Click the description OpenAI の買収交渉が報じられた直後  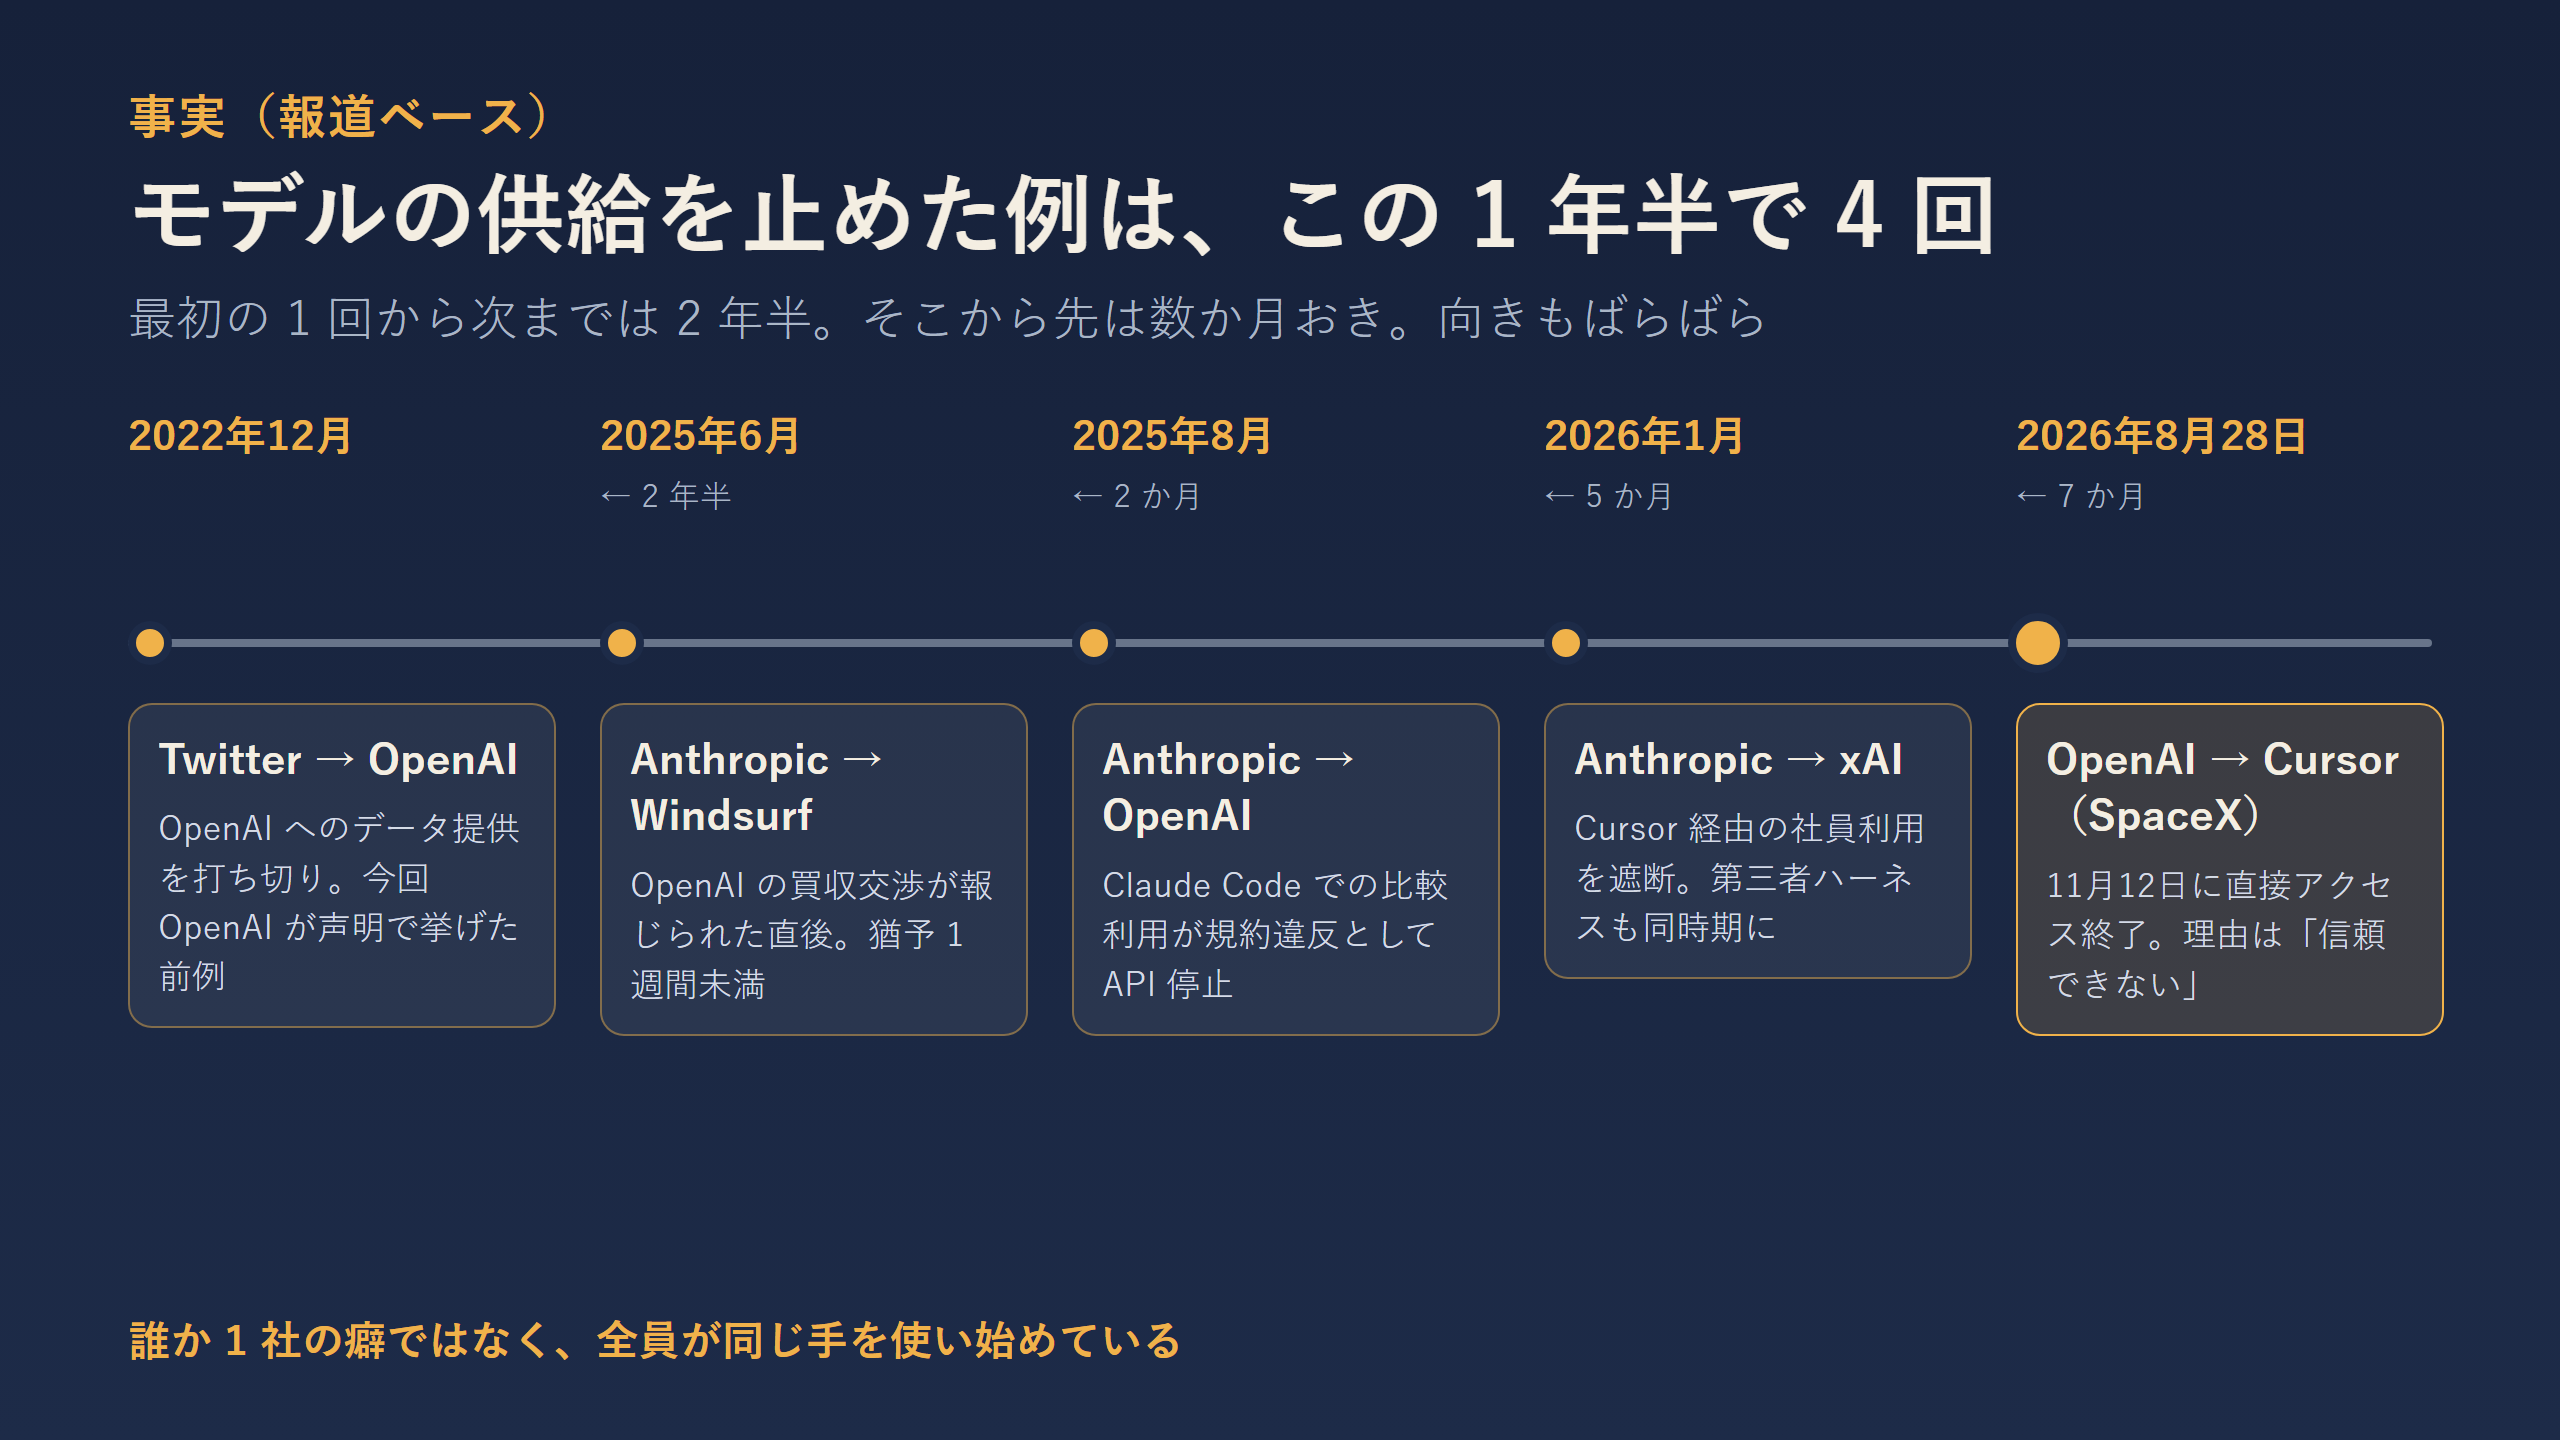(811, 934)
